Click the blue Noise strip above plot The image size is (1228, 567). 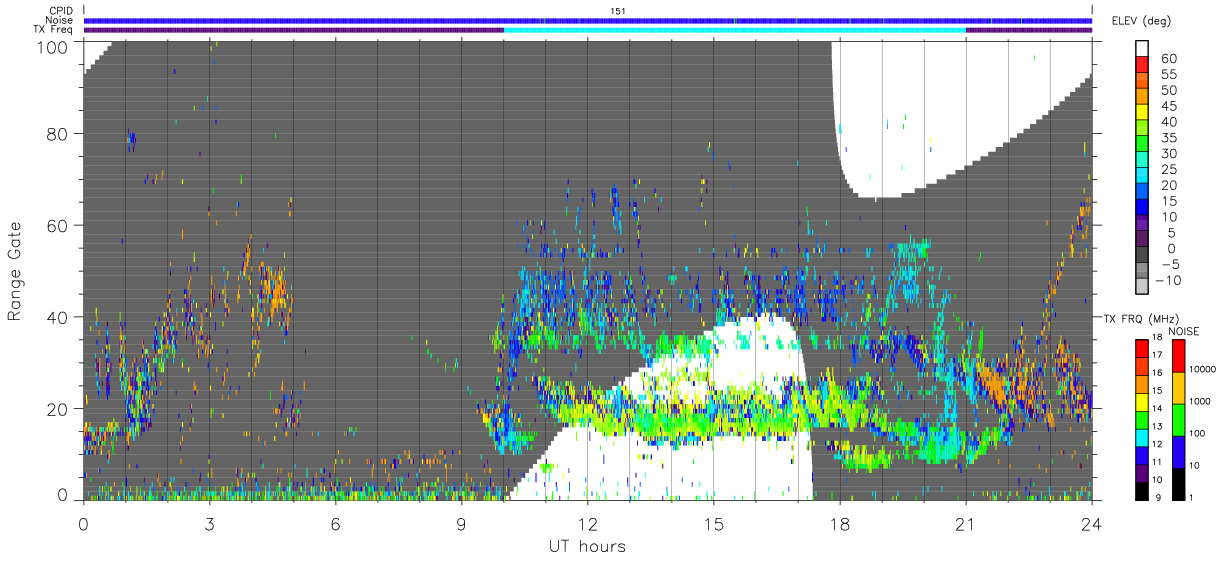(588, 20)
